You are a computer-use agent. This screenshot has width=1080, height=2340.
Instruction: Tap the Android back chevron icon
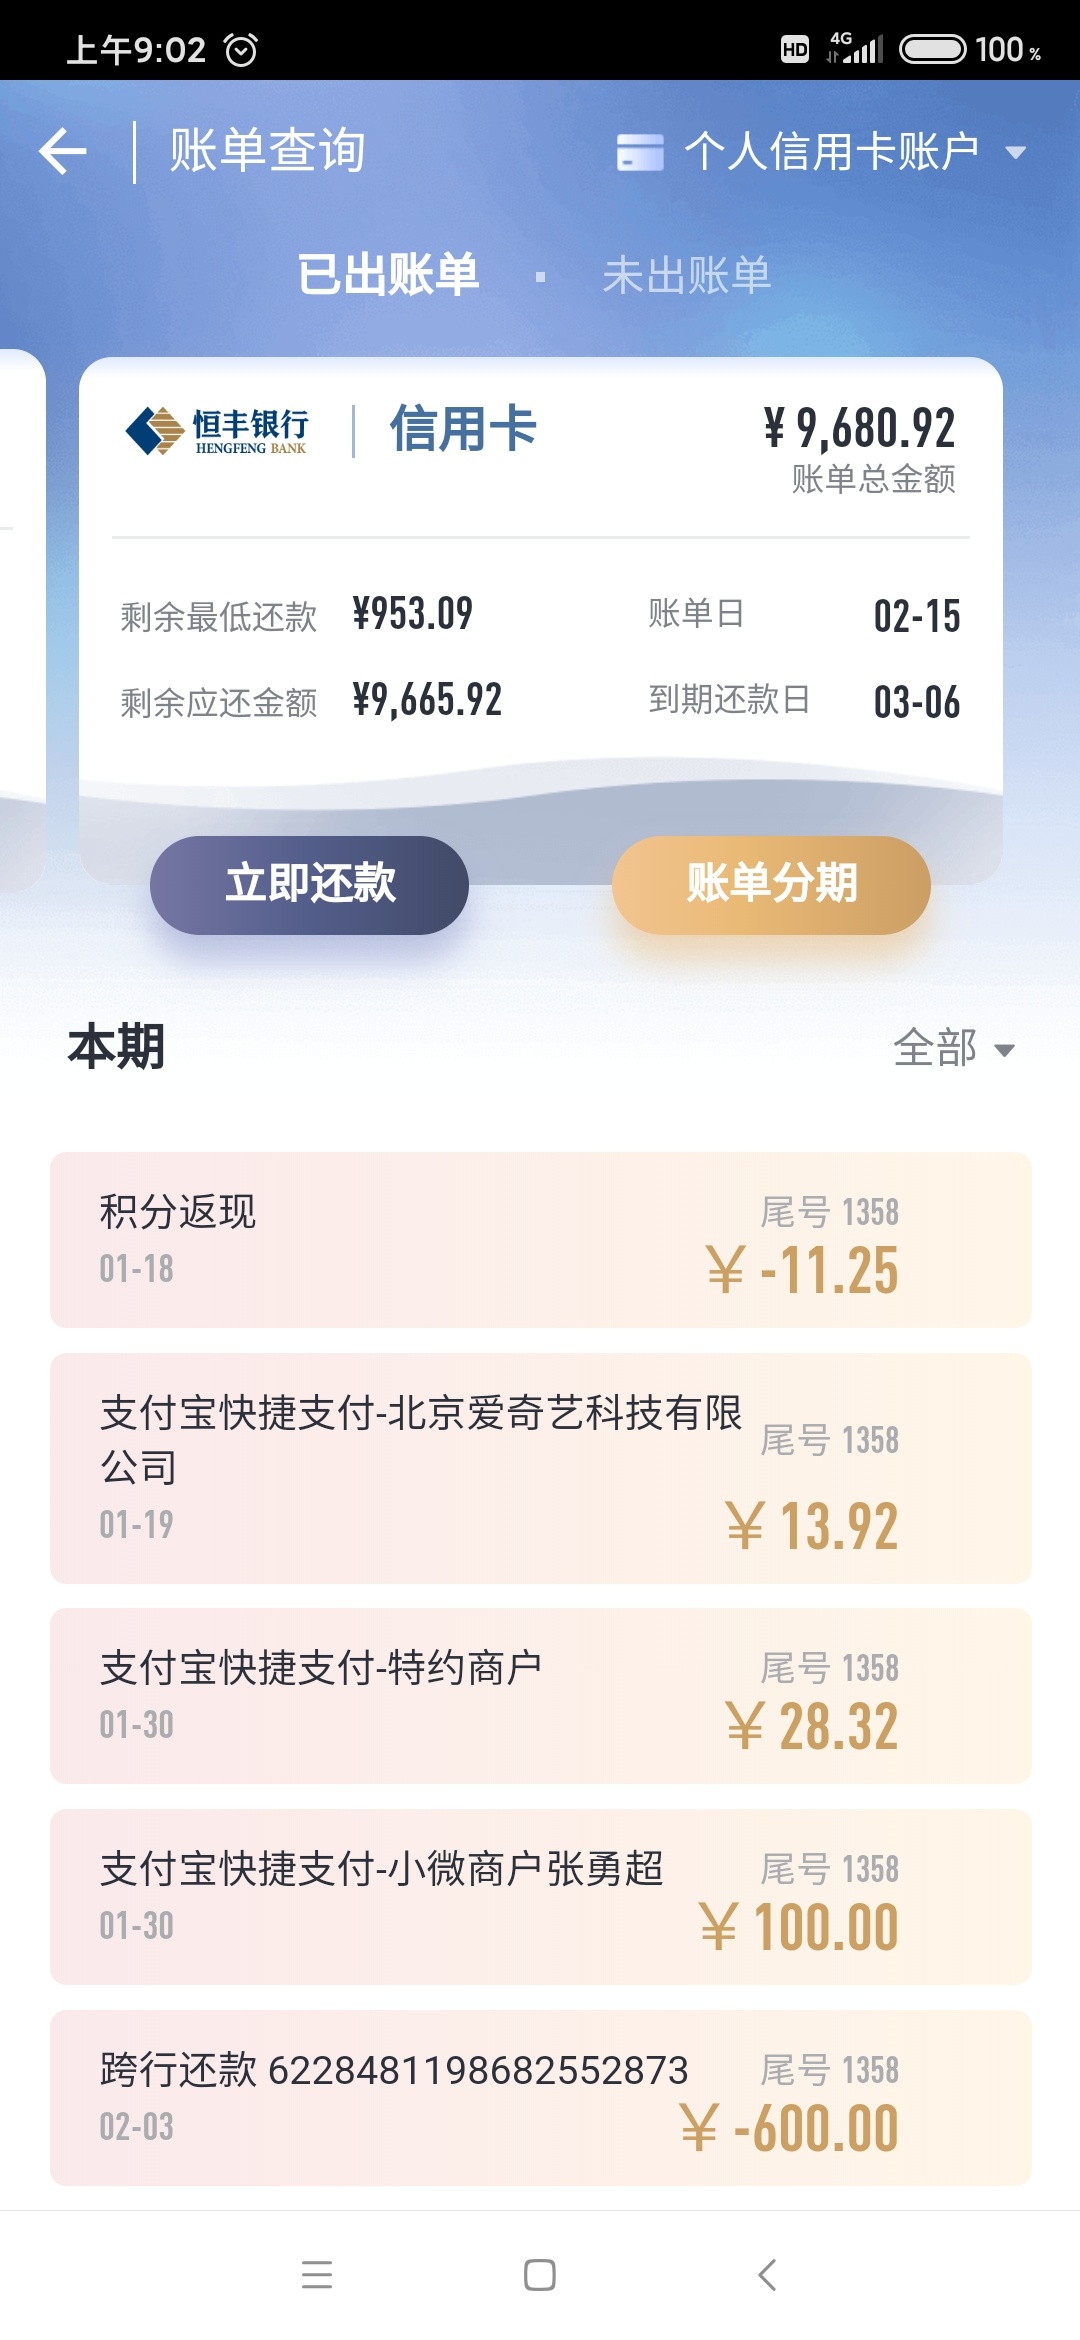click(767, 2274)
